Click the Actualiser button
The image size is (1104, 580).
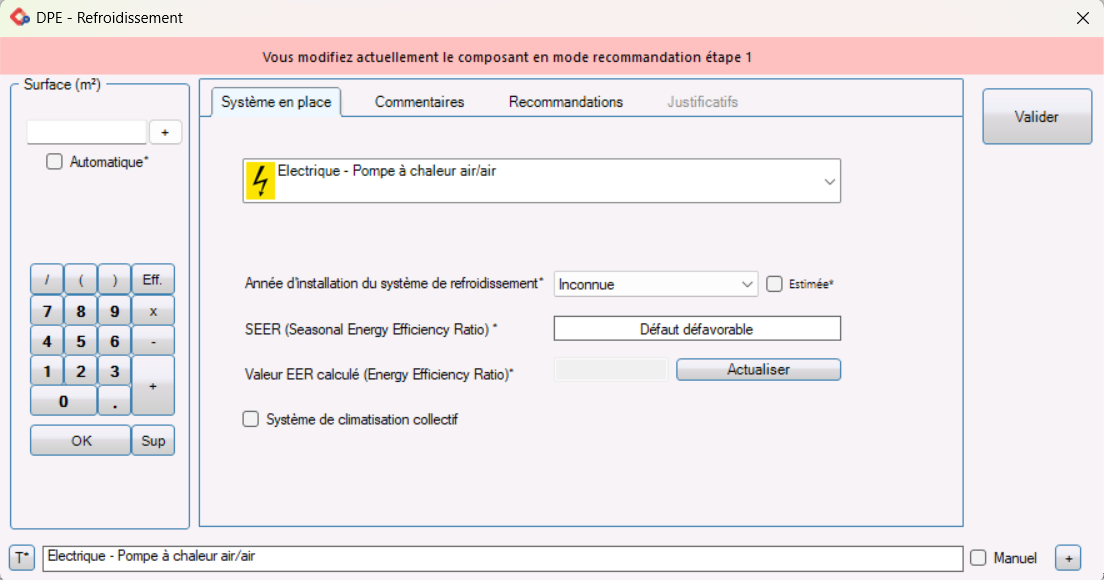tap(758, 370)
